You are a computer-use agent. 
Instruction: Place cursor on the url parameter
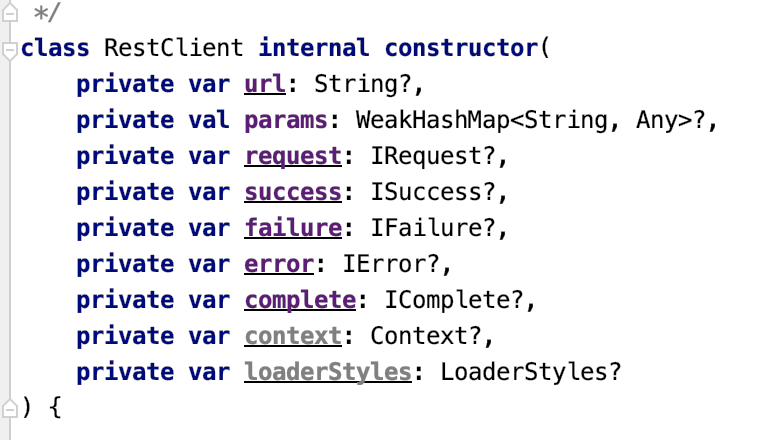(x=265, y=84)
